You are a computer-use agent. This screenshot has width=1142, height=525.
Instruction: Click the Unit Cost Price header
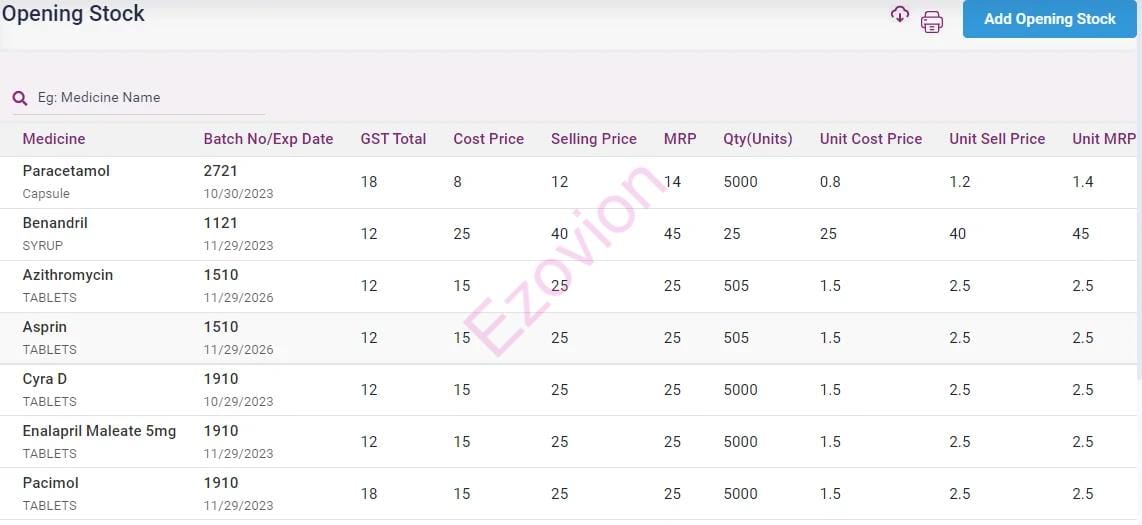tap(870, 139)
